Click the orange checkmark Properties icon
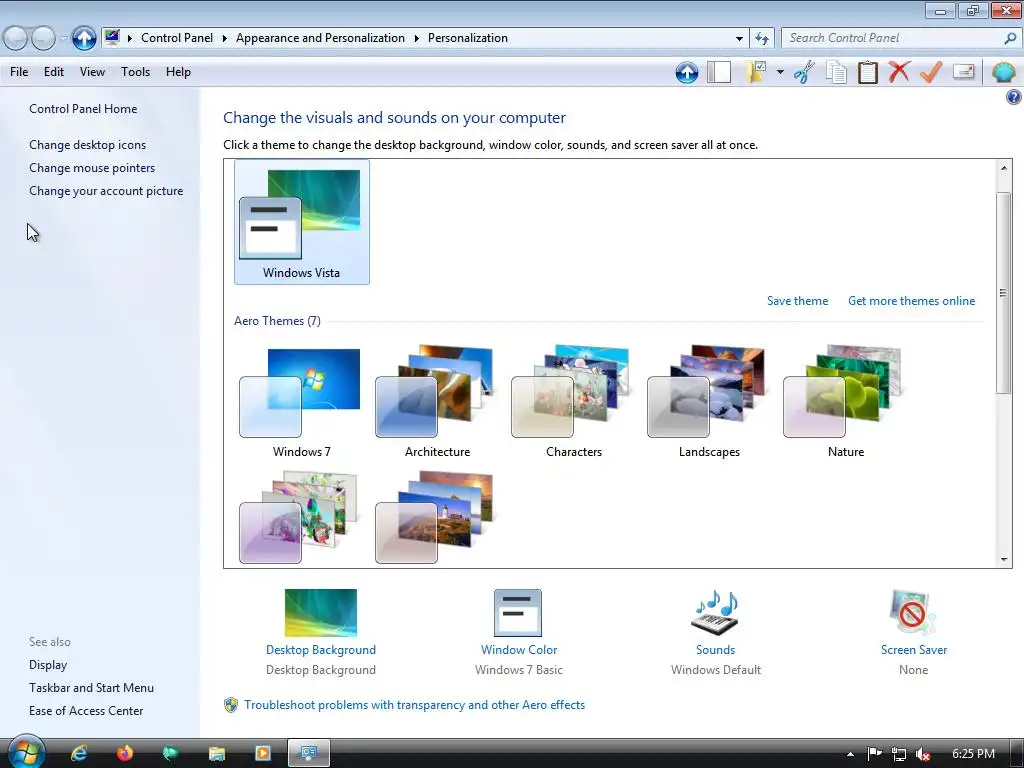 coord(931,72)
